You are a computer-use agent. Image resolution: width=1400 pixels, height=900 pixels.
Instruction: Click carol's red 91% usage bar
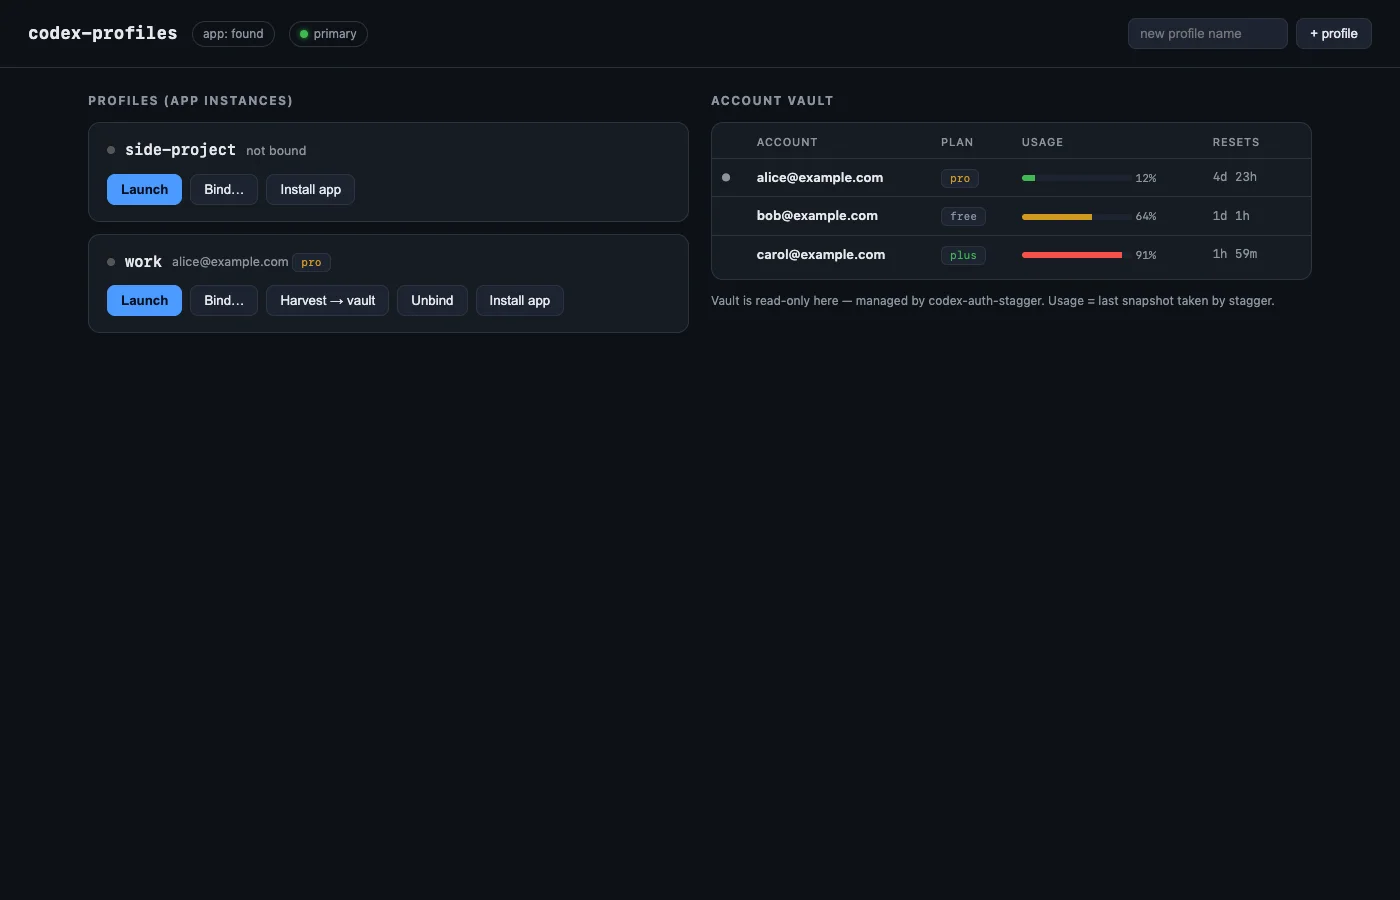(1077, 255)
